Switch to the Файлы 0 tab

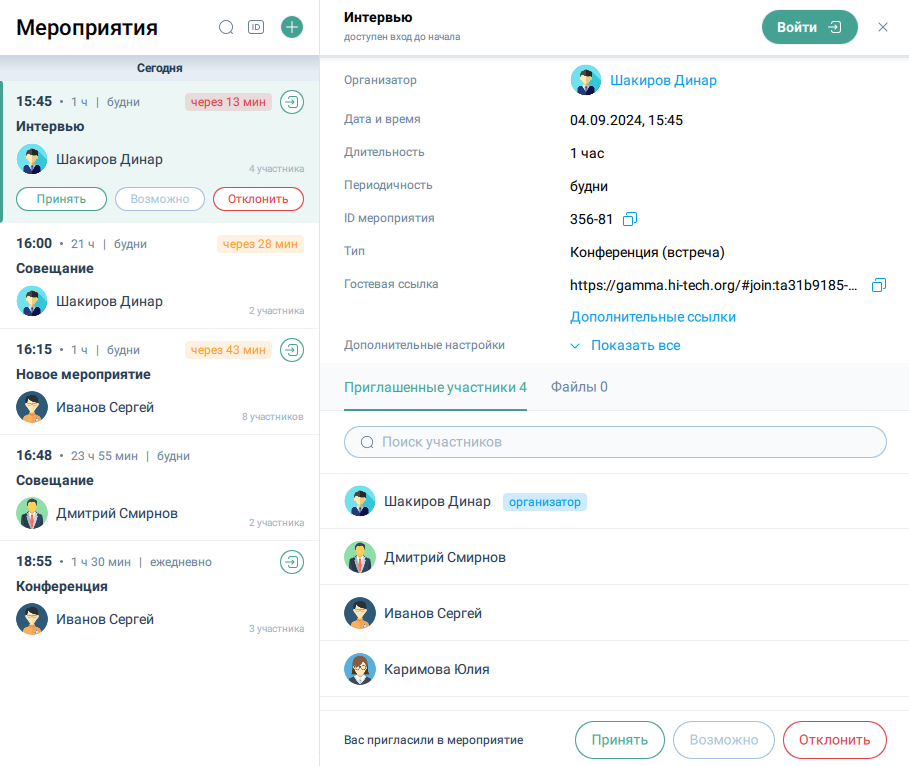coord(579,388)
